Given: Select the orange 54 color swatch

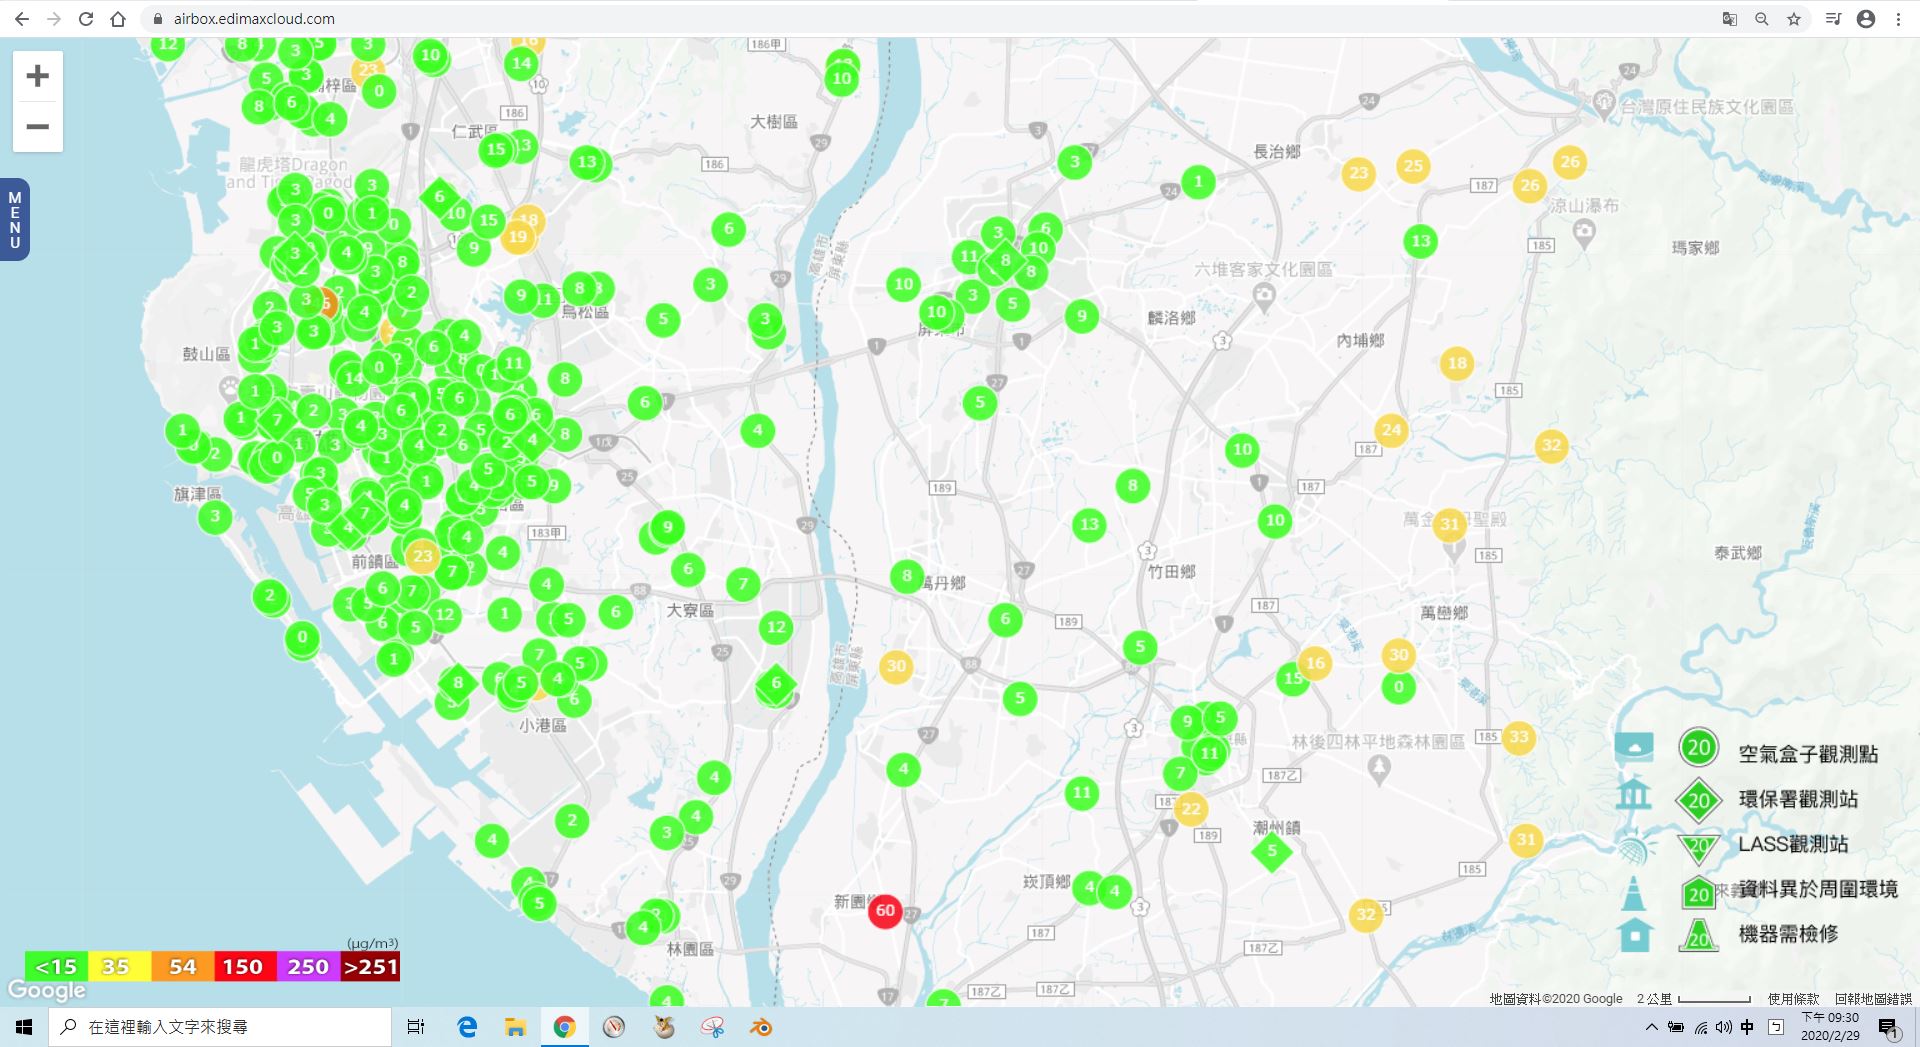Looking at the screenshot, I should pos(182,967).
